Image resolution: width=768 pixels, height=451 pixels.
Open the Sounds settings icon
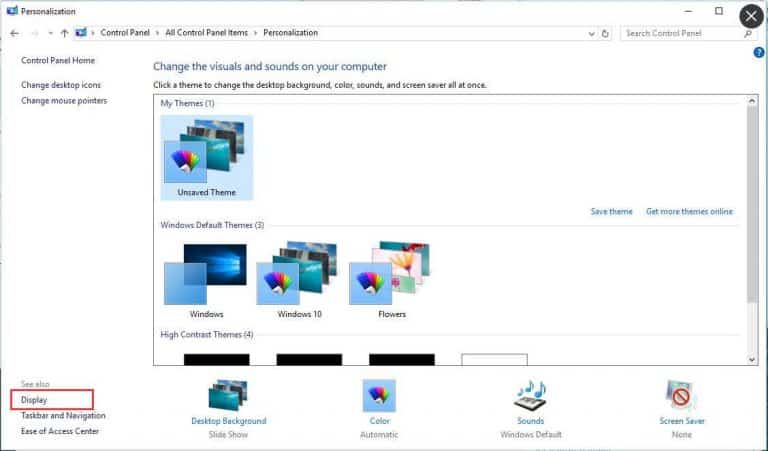(530, 397)
